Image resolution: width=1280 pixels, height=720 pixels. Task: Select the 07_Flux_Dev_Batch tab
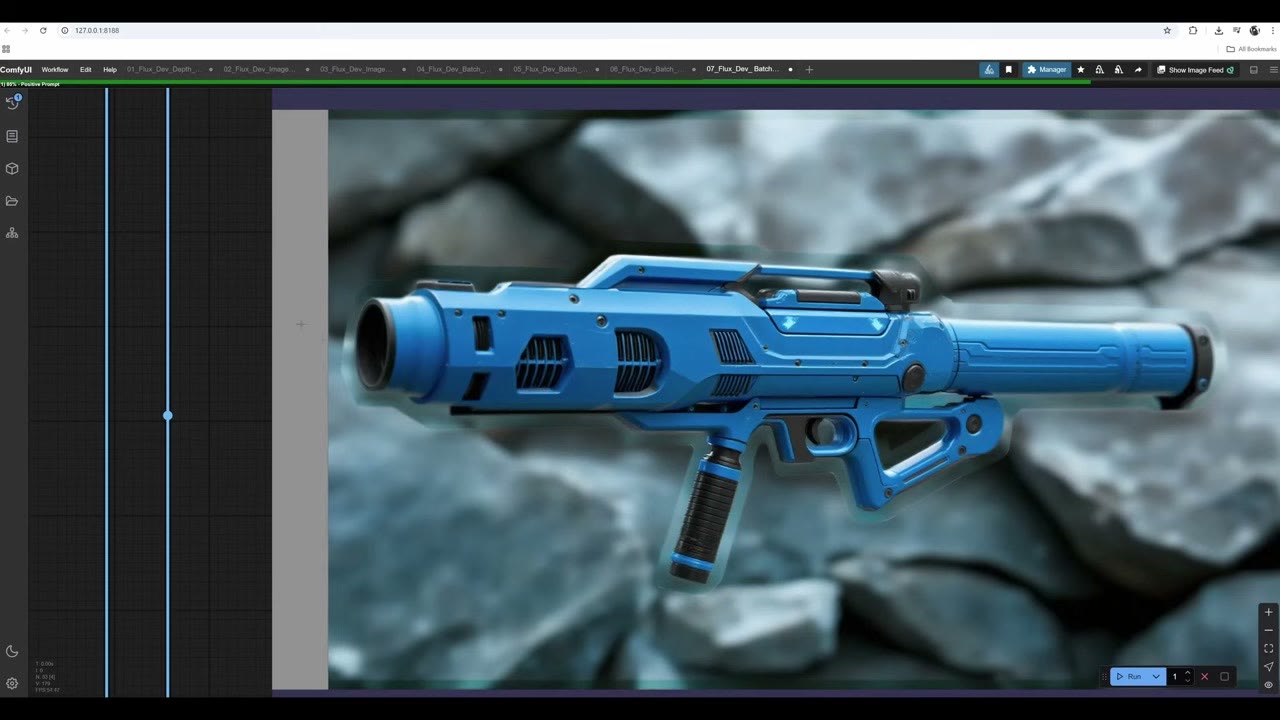(x=742, y=70)
